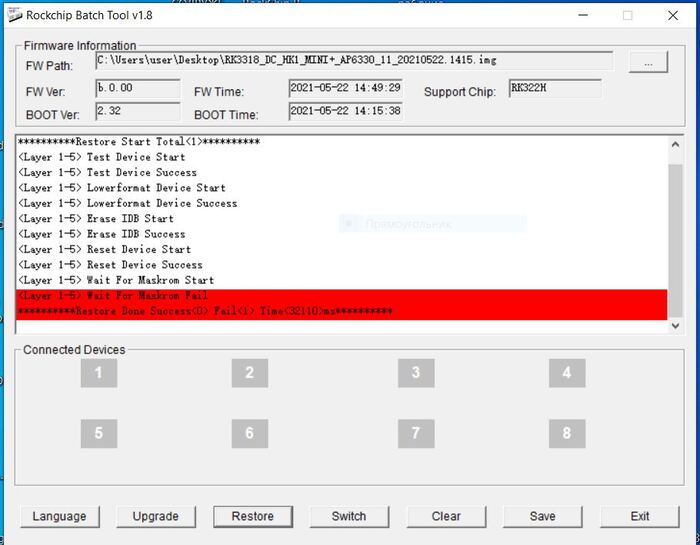The width and height of the screenshot is (700, 545).
Task: Select connected device slot 1
Action: tap(98, 373)
